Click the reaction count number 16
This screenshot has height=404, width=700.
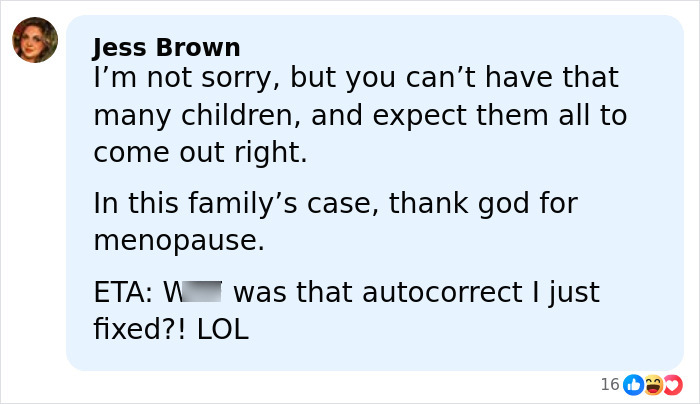tap(609, 384)
